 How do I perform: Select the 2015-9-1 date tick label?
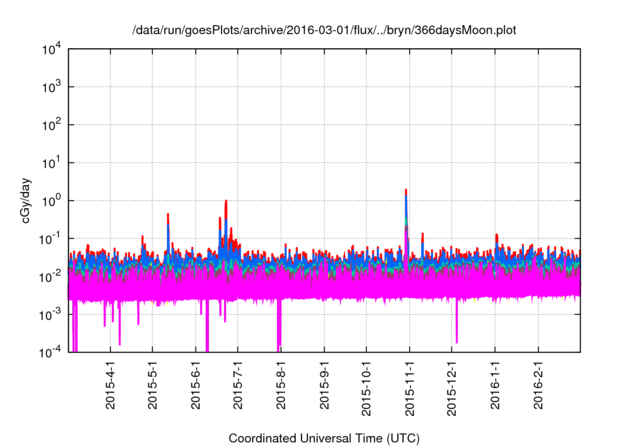click(325, 387)
